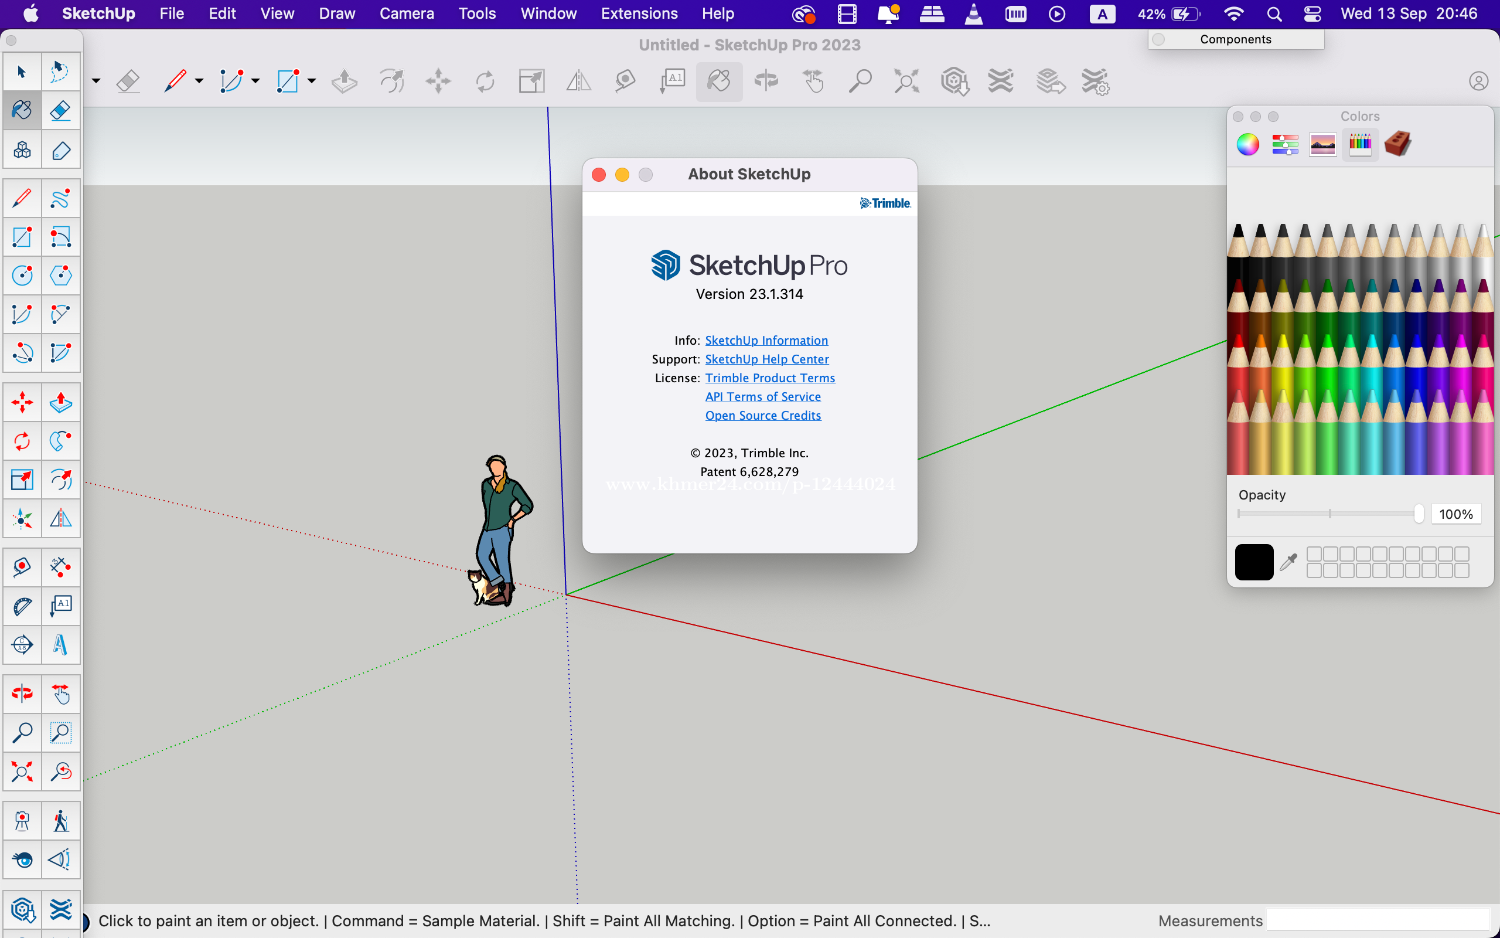Viewport: 1500px width, 938px height.
Task: Switch to color wheel tab in Colors
Action: coord(1248,144)
